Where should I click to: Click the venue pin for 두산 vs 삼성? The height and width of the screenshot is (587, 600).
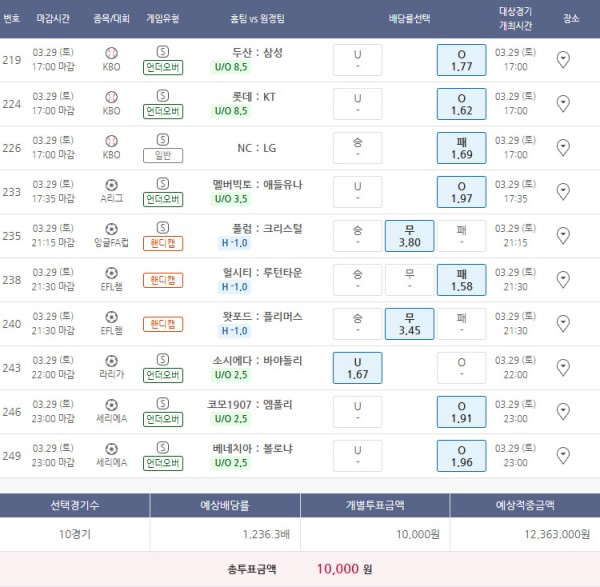point(562,59)
